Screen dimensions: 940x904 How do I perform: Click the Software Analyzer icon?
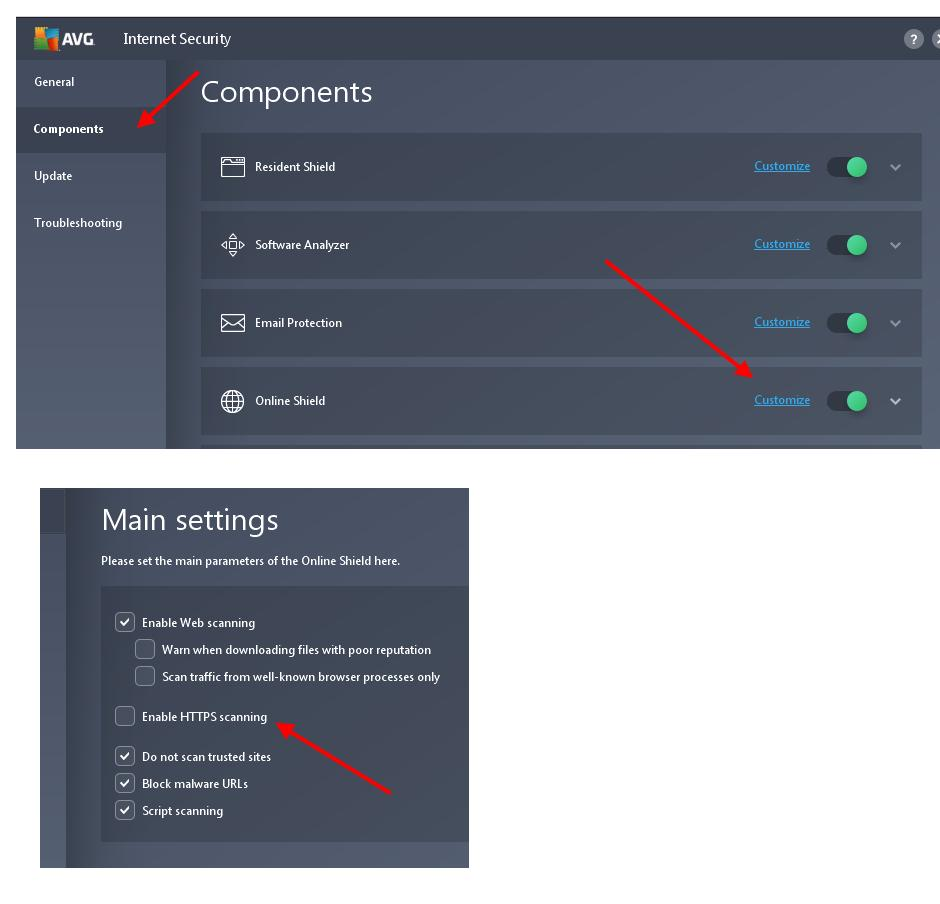233,245
